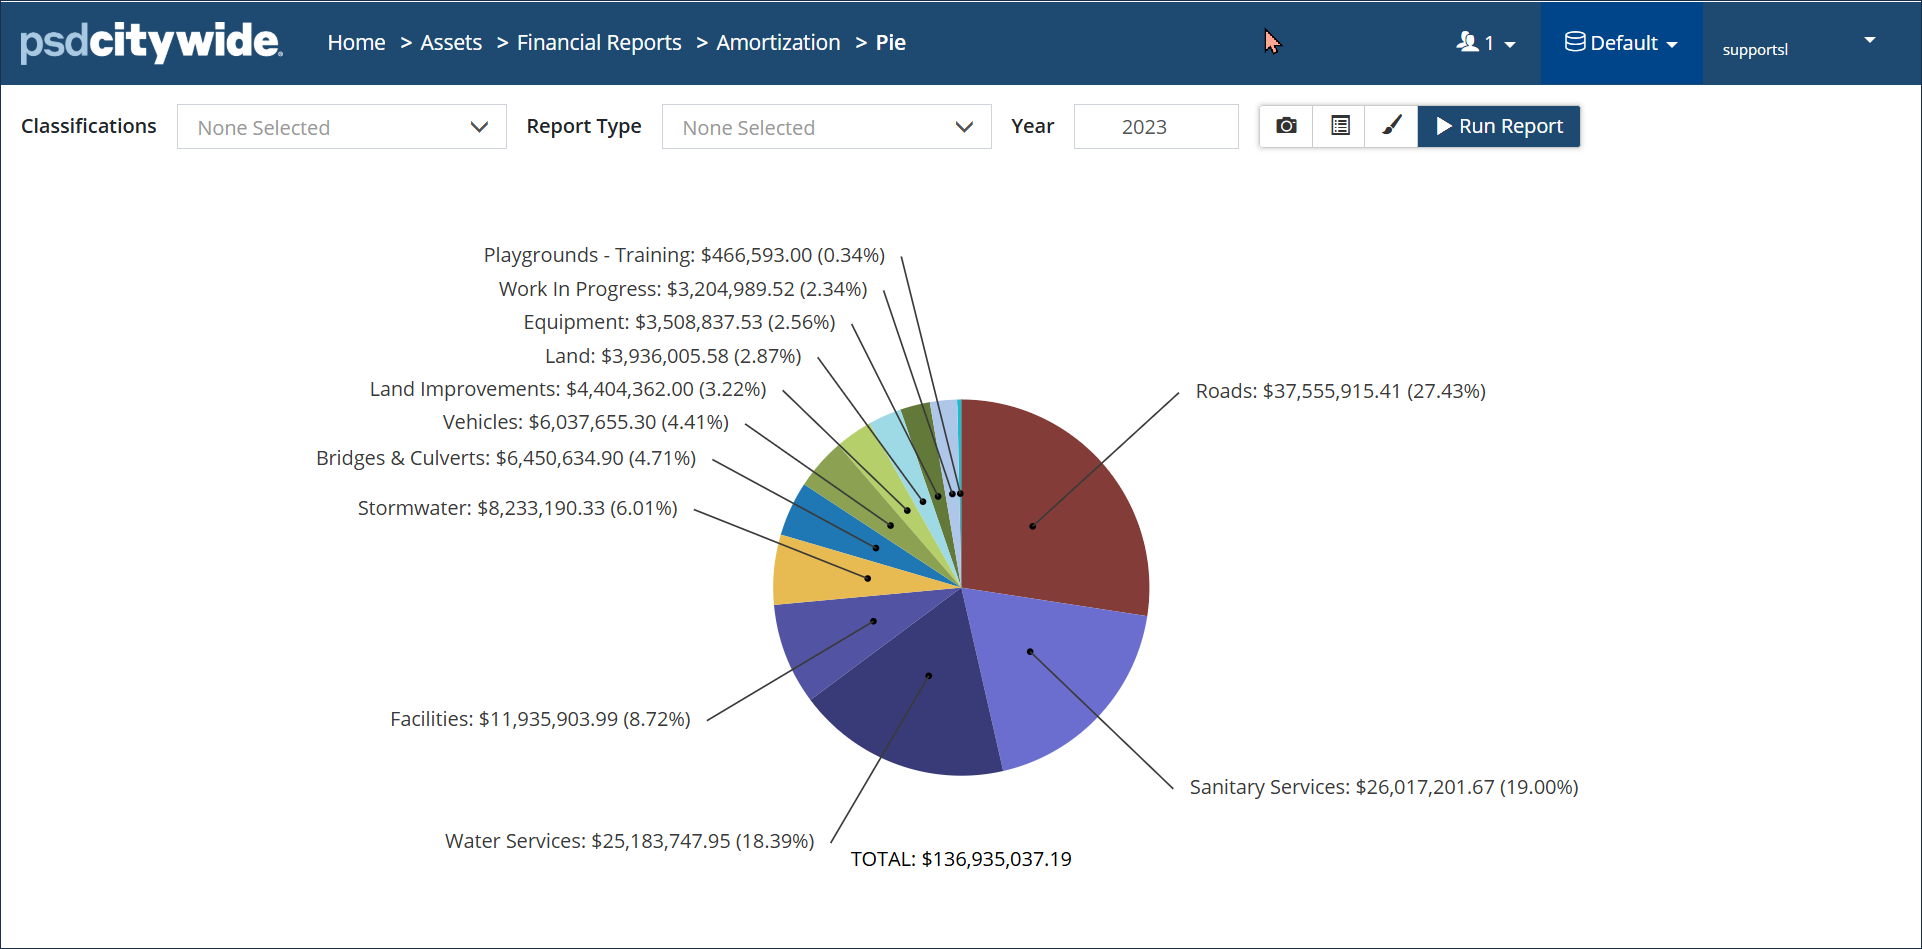Select the Sanitary Services pie slice
The height and width of the screenshot is (949, 1922).
[1060, 670]
